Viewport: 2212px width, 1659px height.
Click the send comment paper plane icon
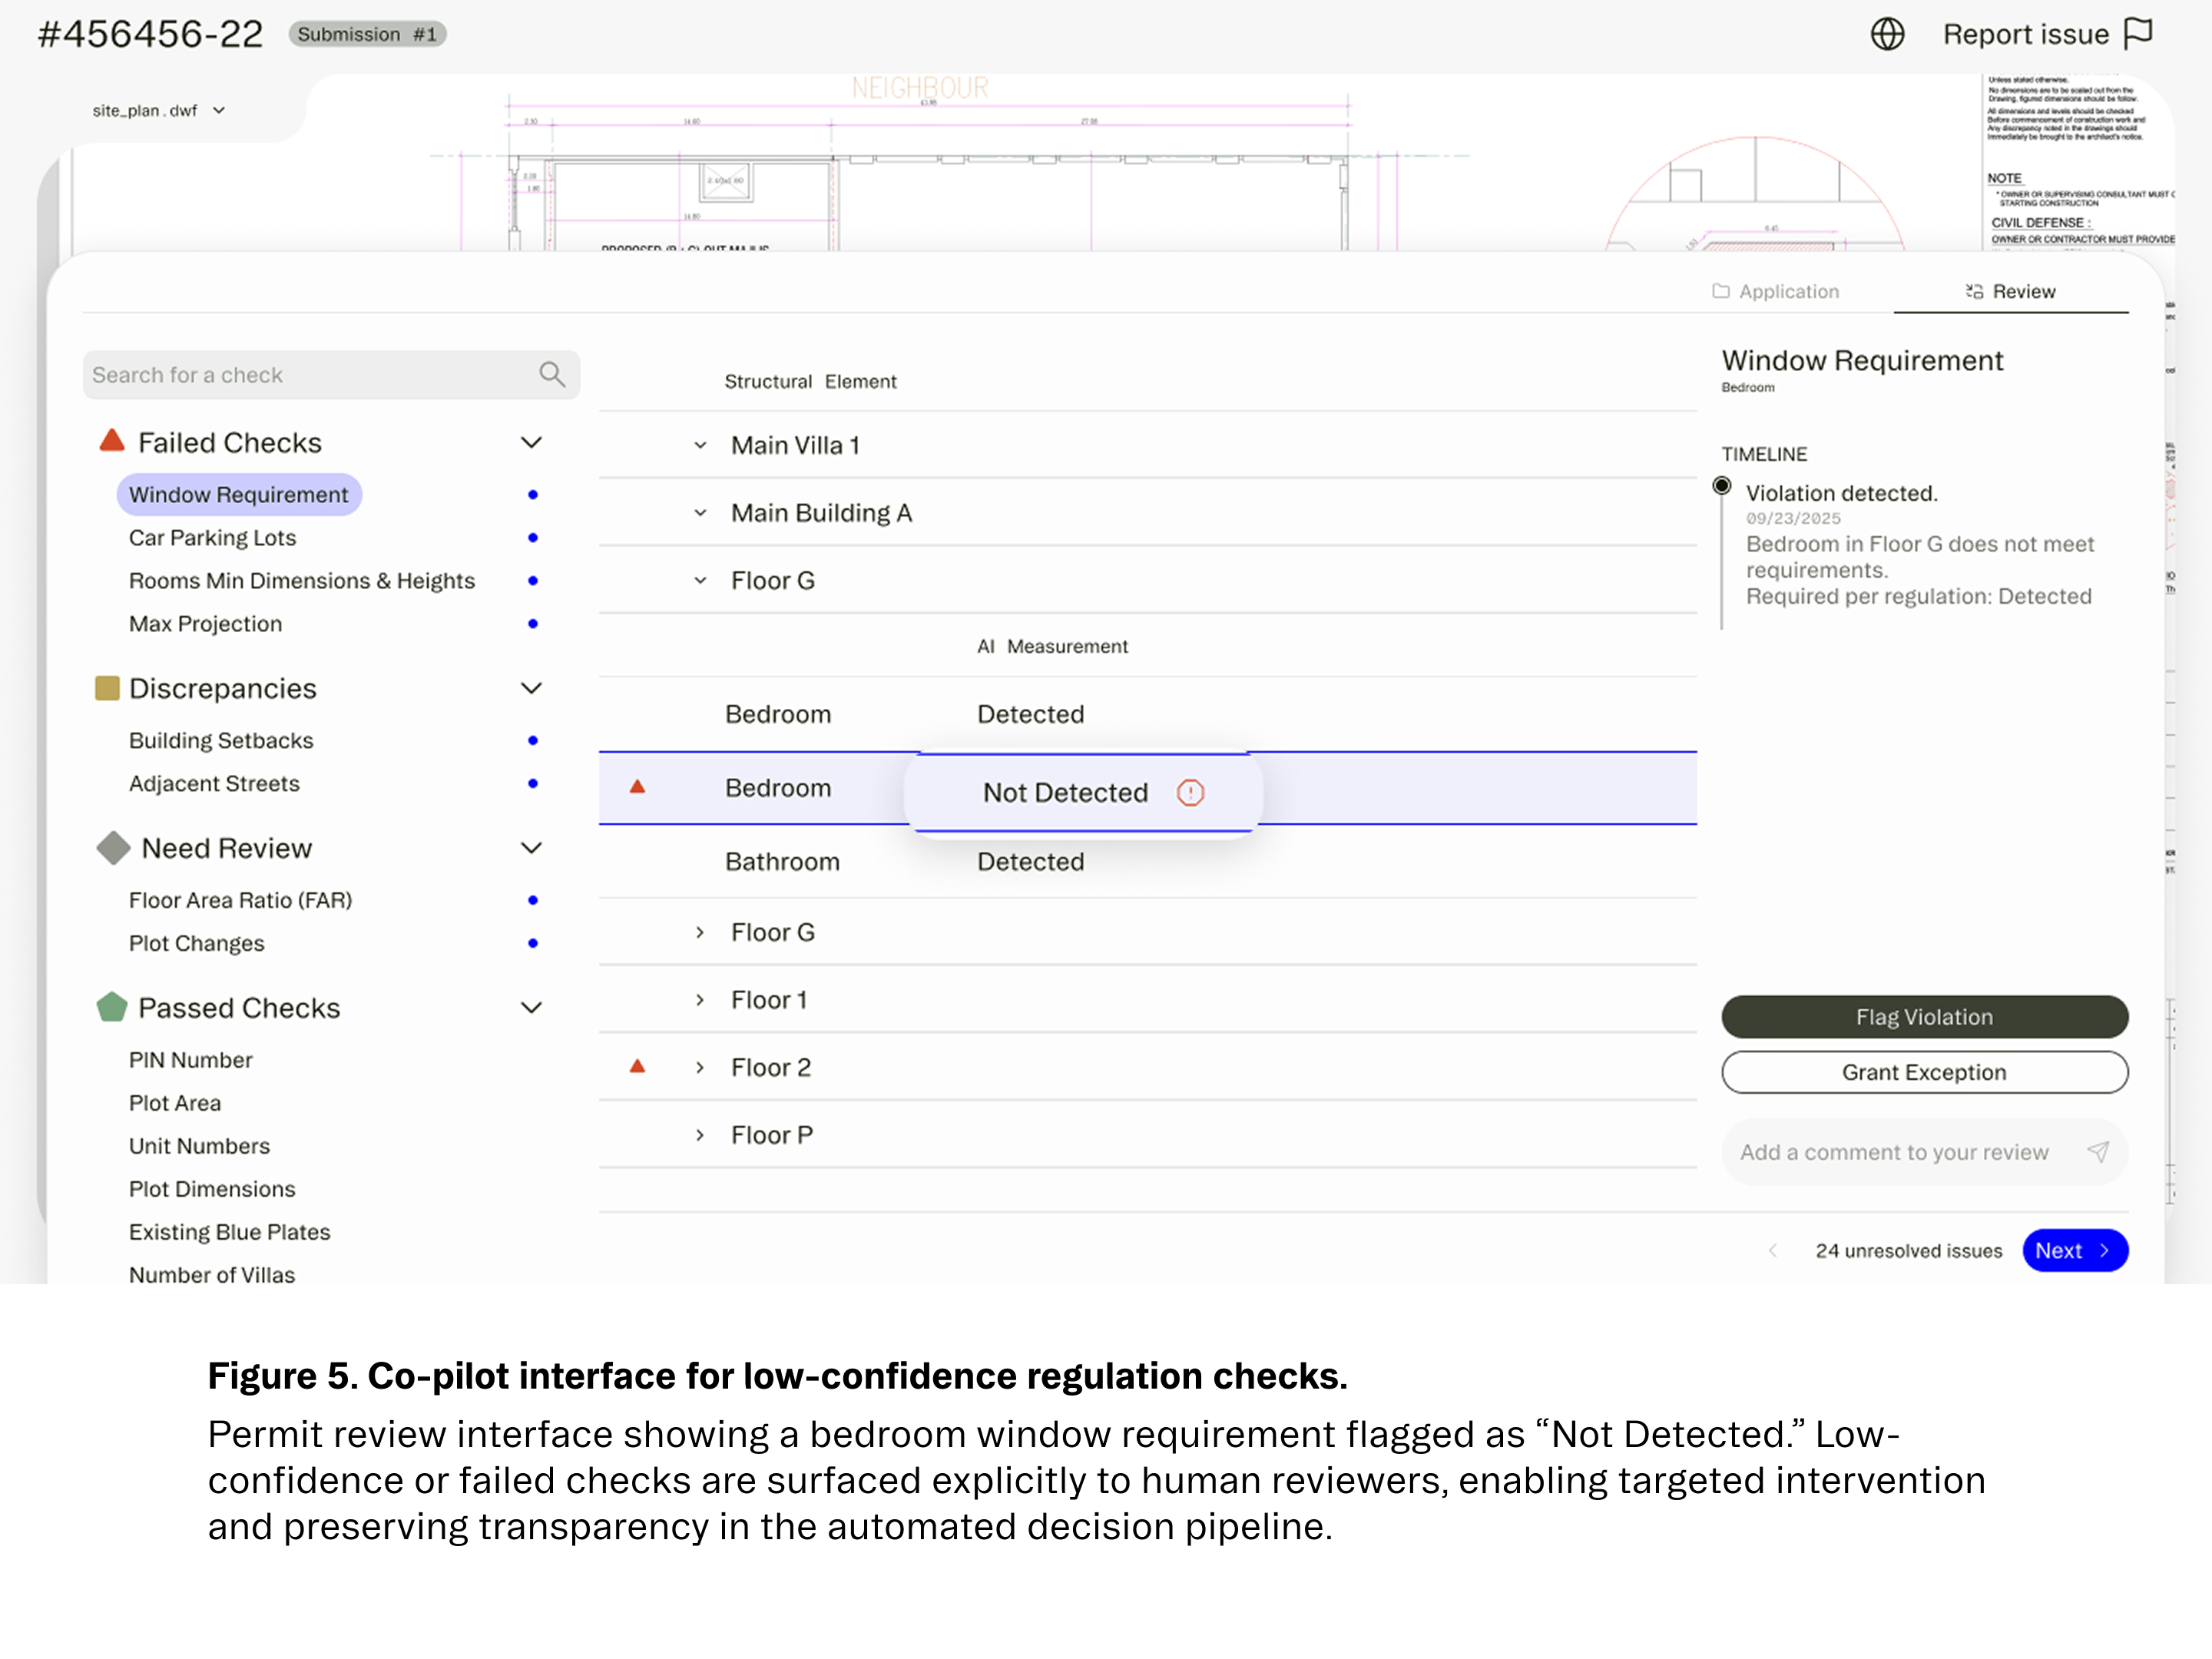2098,1151
